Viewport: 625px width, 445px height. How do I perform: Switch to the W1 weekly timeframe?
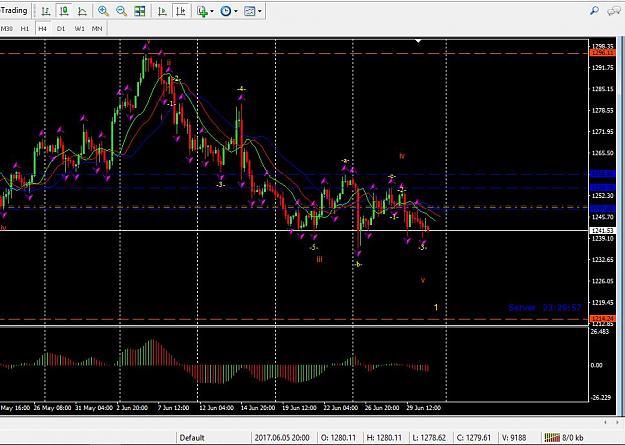click(x=79, y=29)
